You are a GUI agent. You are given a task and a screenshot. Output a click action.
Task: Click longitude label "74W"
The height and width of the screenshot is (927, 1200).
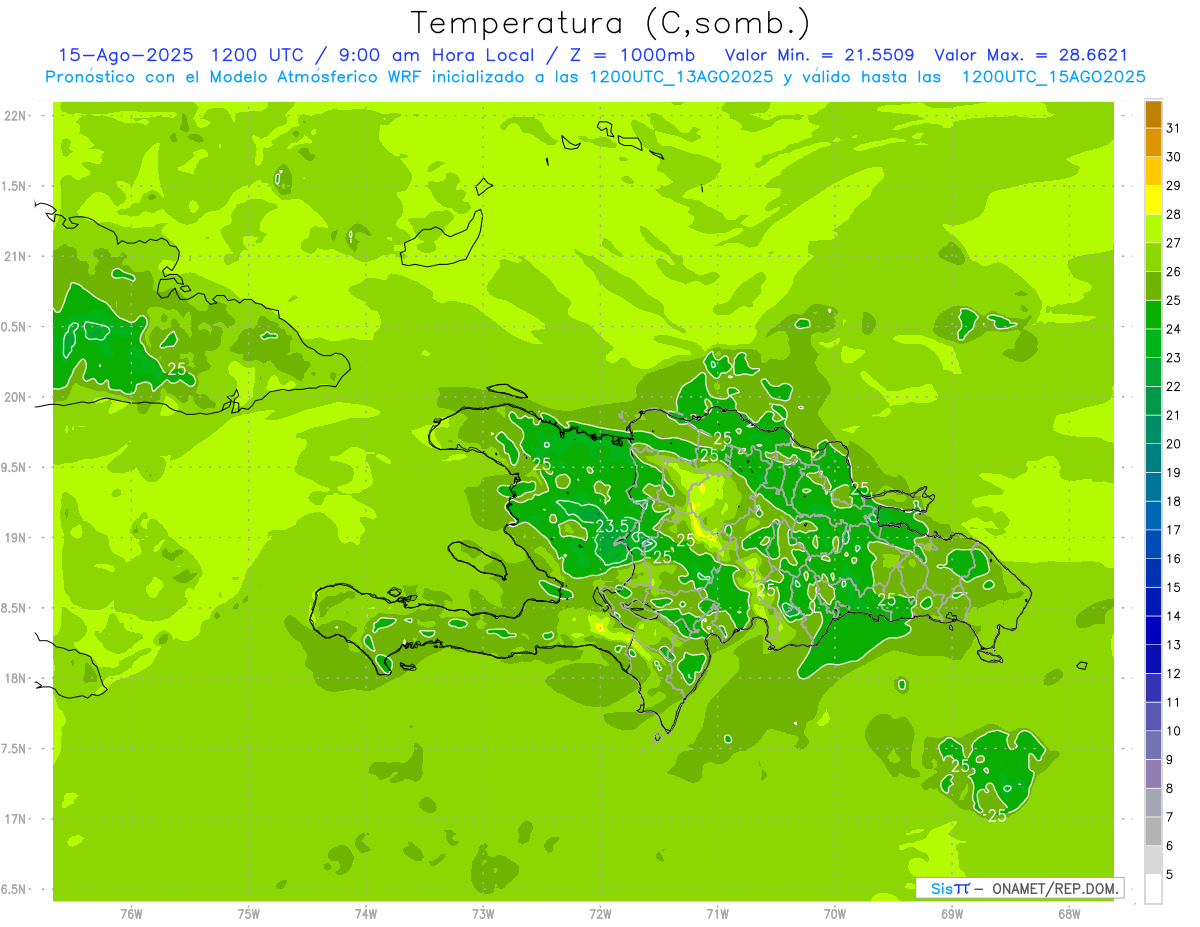click(x=366, y=914)
